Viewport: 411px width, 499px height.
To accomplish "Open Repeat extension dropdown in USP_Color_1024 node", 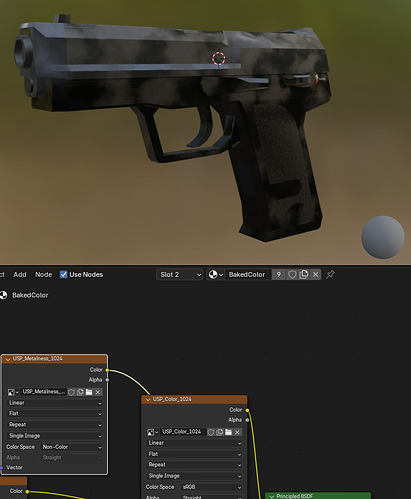I will [194, 465].
